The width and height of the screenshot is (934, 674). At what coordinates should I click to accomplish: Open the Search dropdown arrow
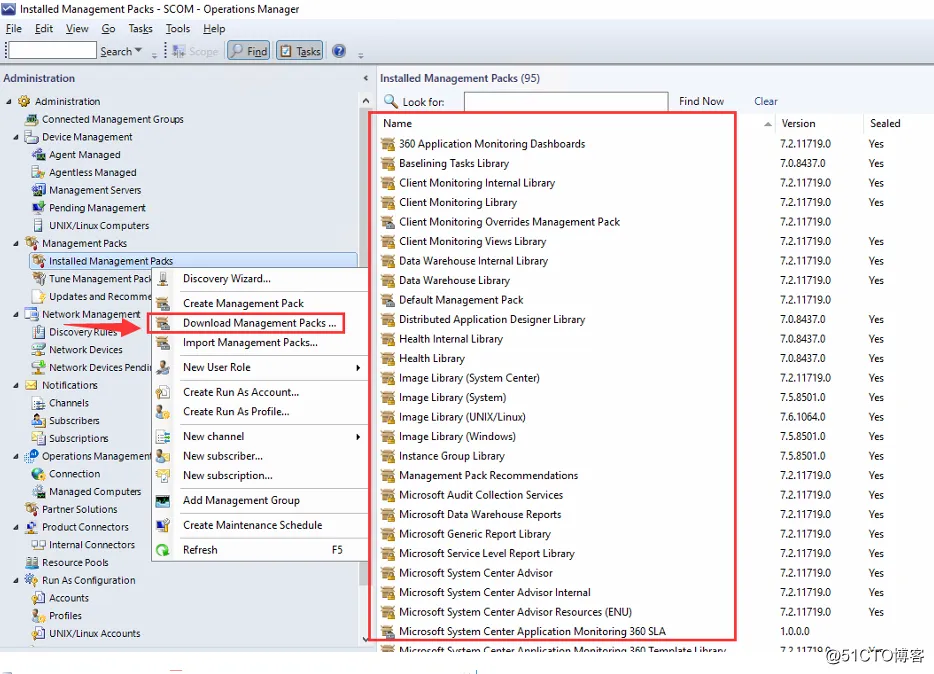click(139, 51)
